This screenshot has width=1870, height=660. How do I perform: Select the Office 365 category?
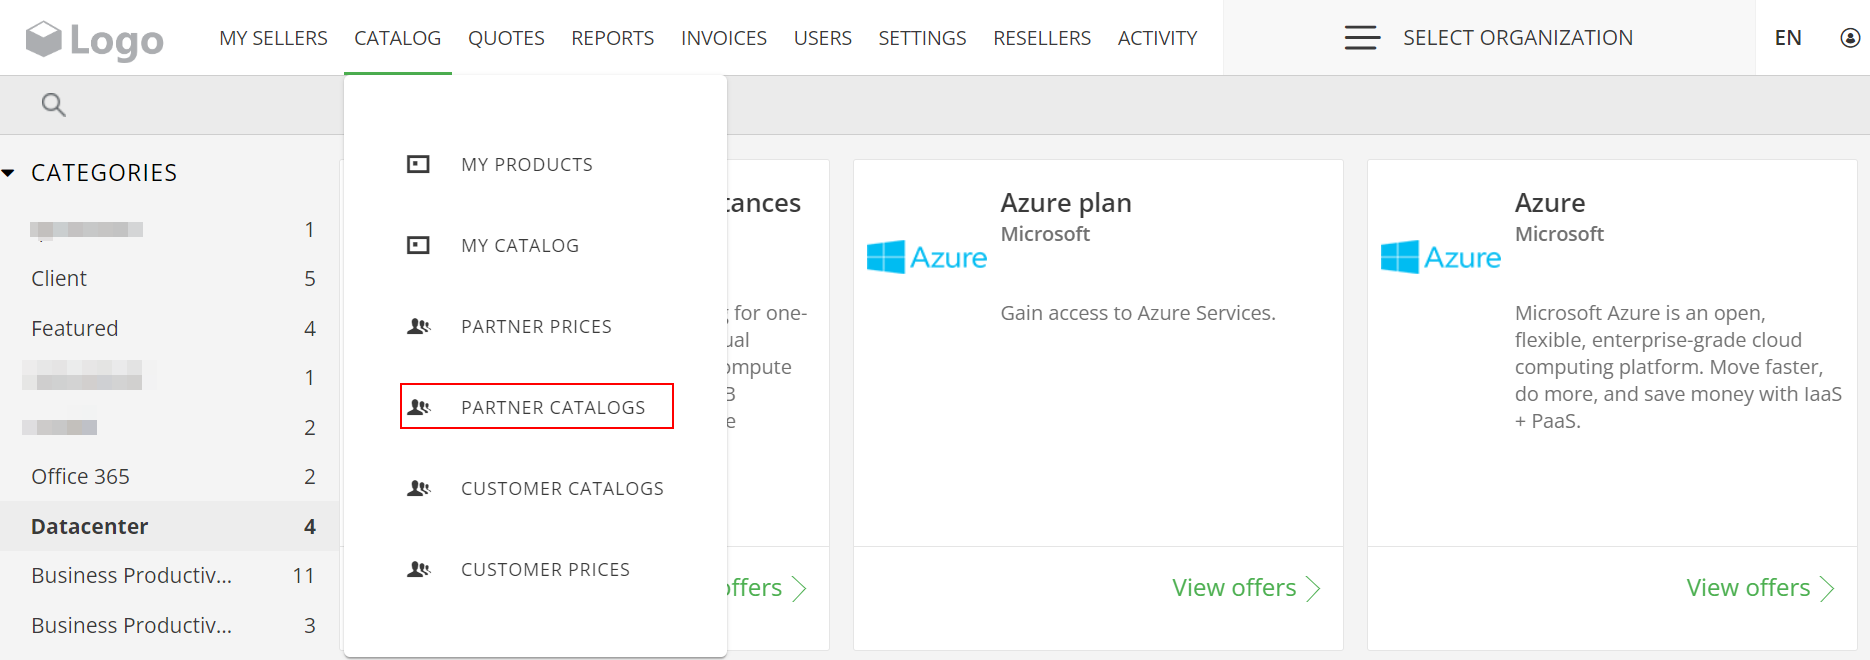pyautogui.click(x=80, y=477)
